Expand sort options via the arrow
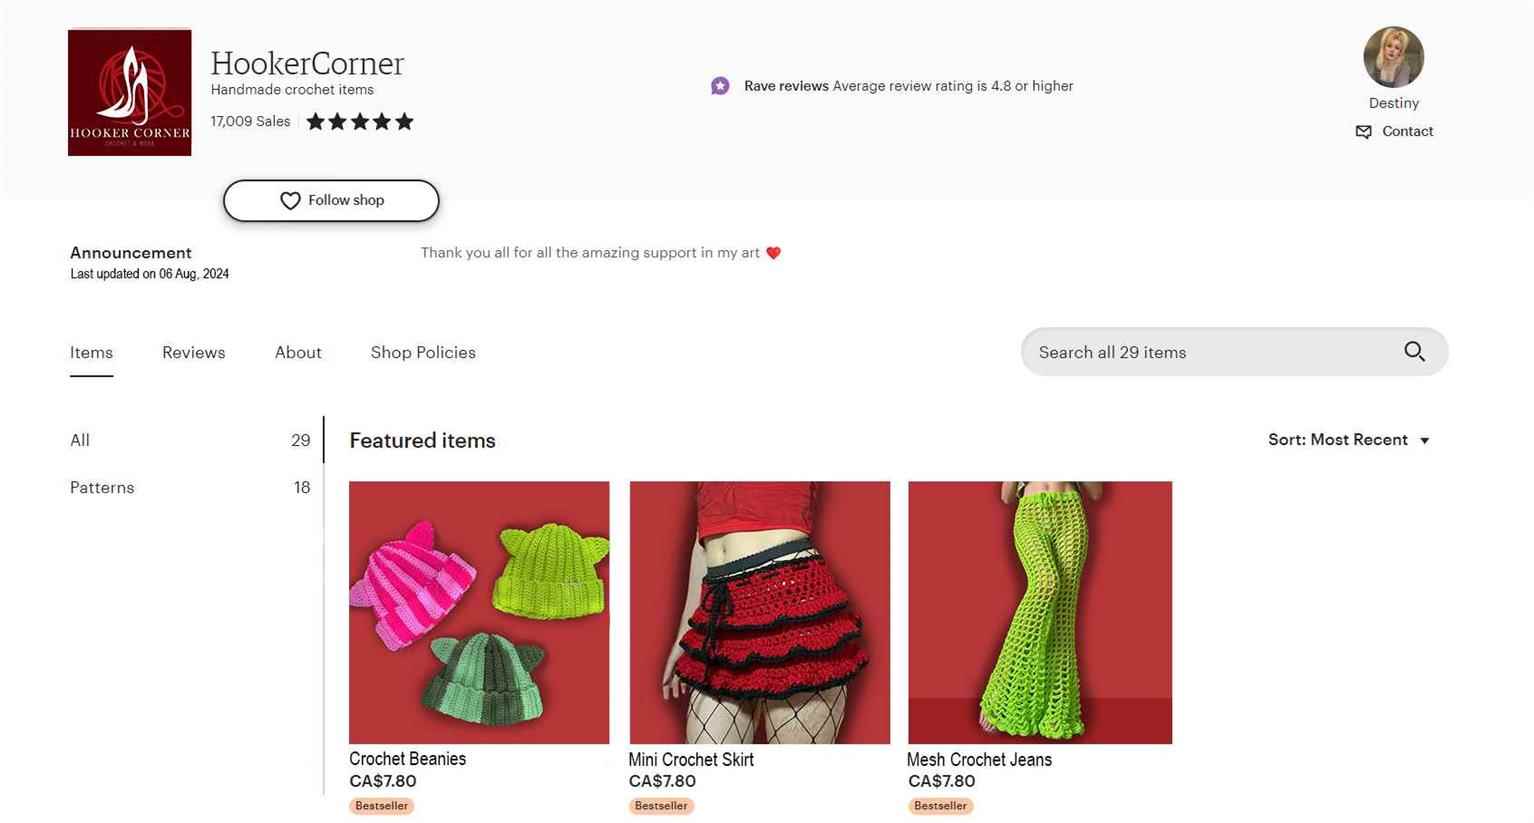 tap(1425, 441)
